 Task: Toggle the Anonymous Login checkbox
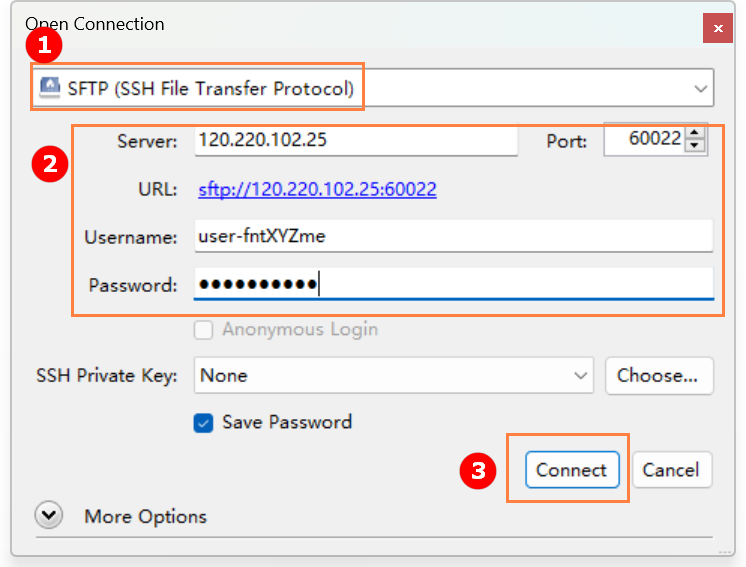click(204, 330)
